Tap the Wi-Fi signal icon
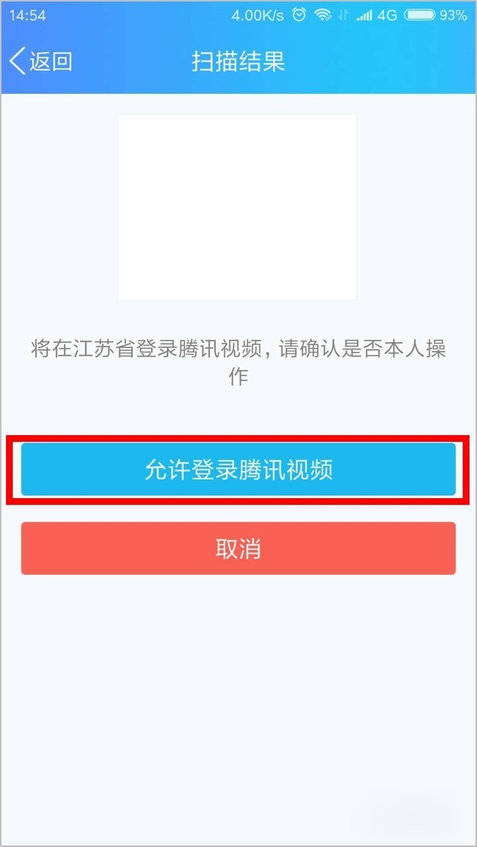Screen dimensions: 477x847 click(x=323, y=15)
